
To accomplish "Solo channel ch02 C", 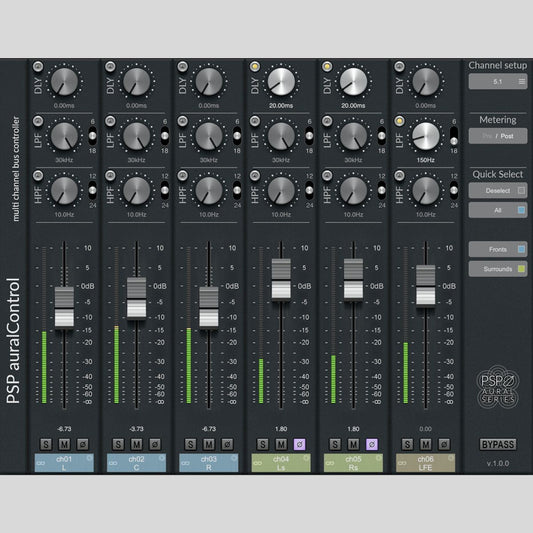I will tap(118, 444).
